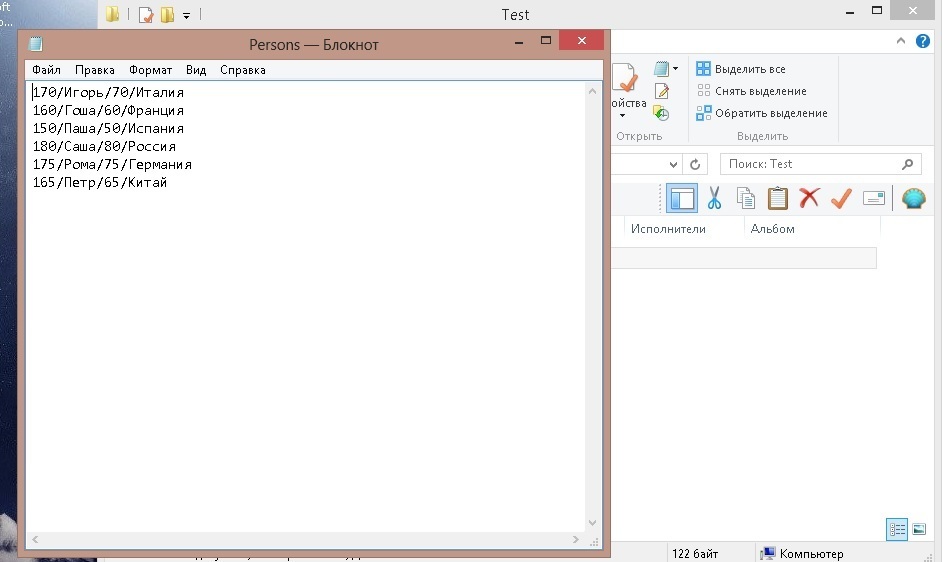Switch to details list view
The width and height of the screenshot is (942, 562).
(897, 529)
